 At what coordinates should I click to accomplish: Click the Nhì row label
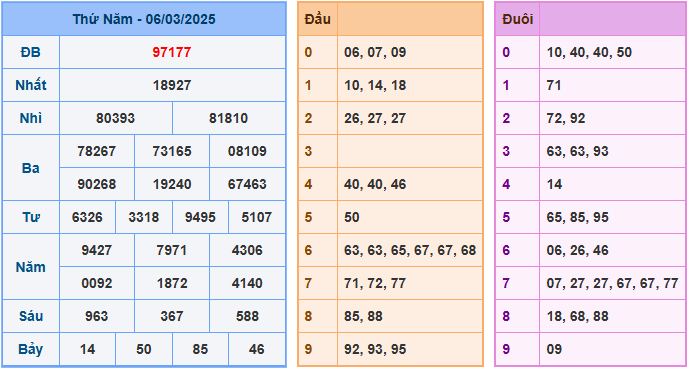point(30,118)
